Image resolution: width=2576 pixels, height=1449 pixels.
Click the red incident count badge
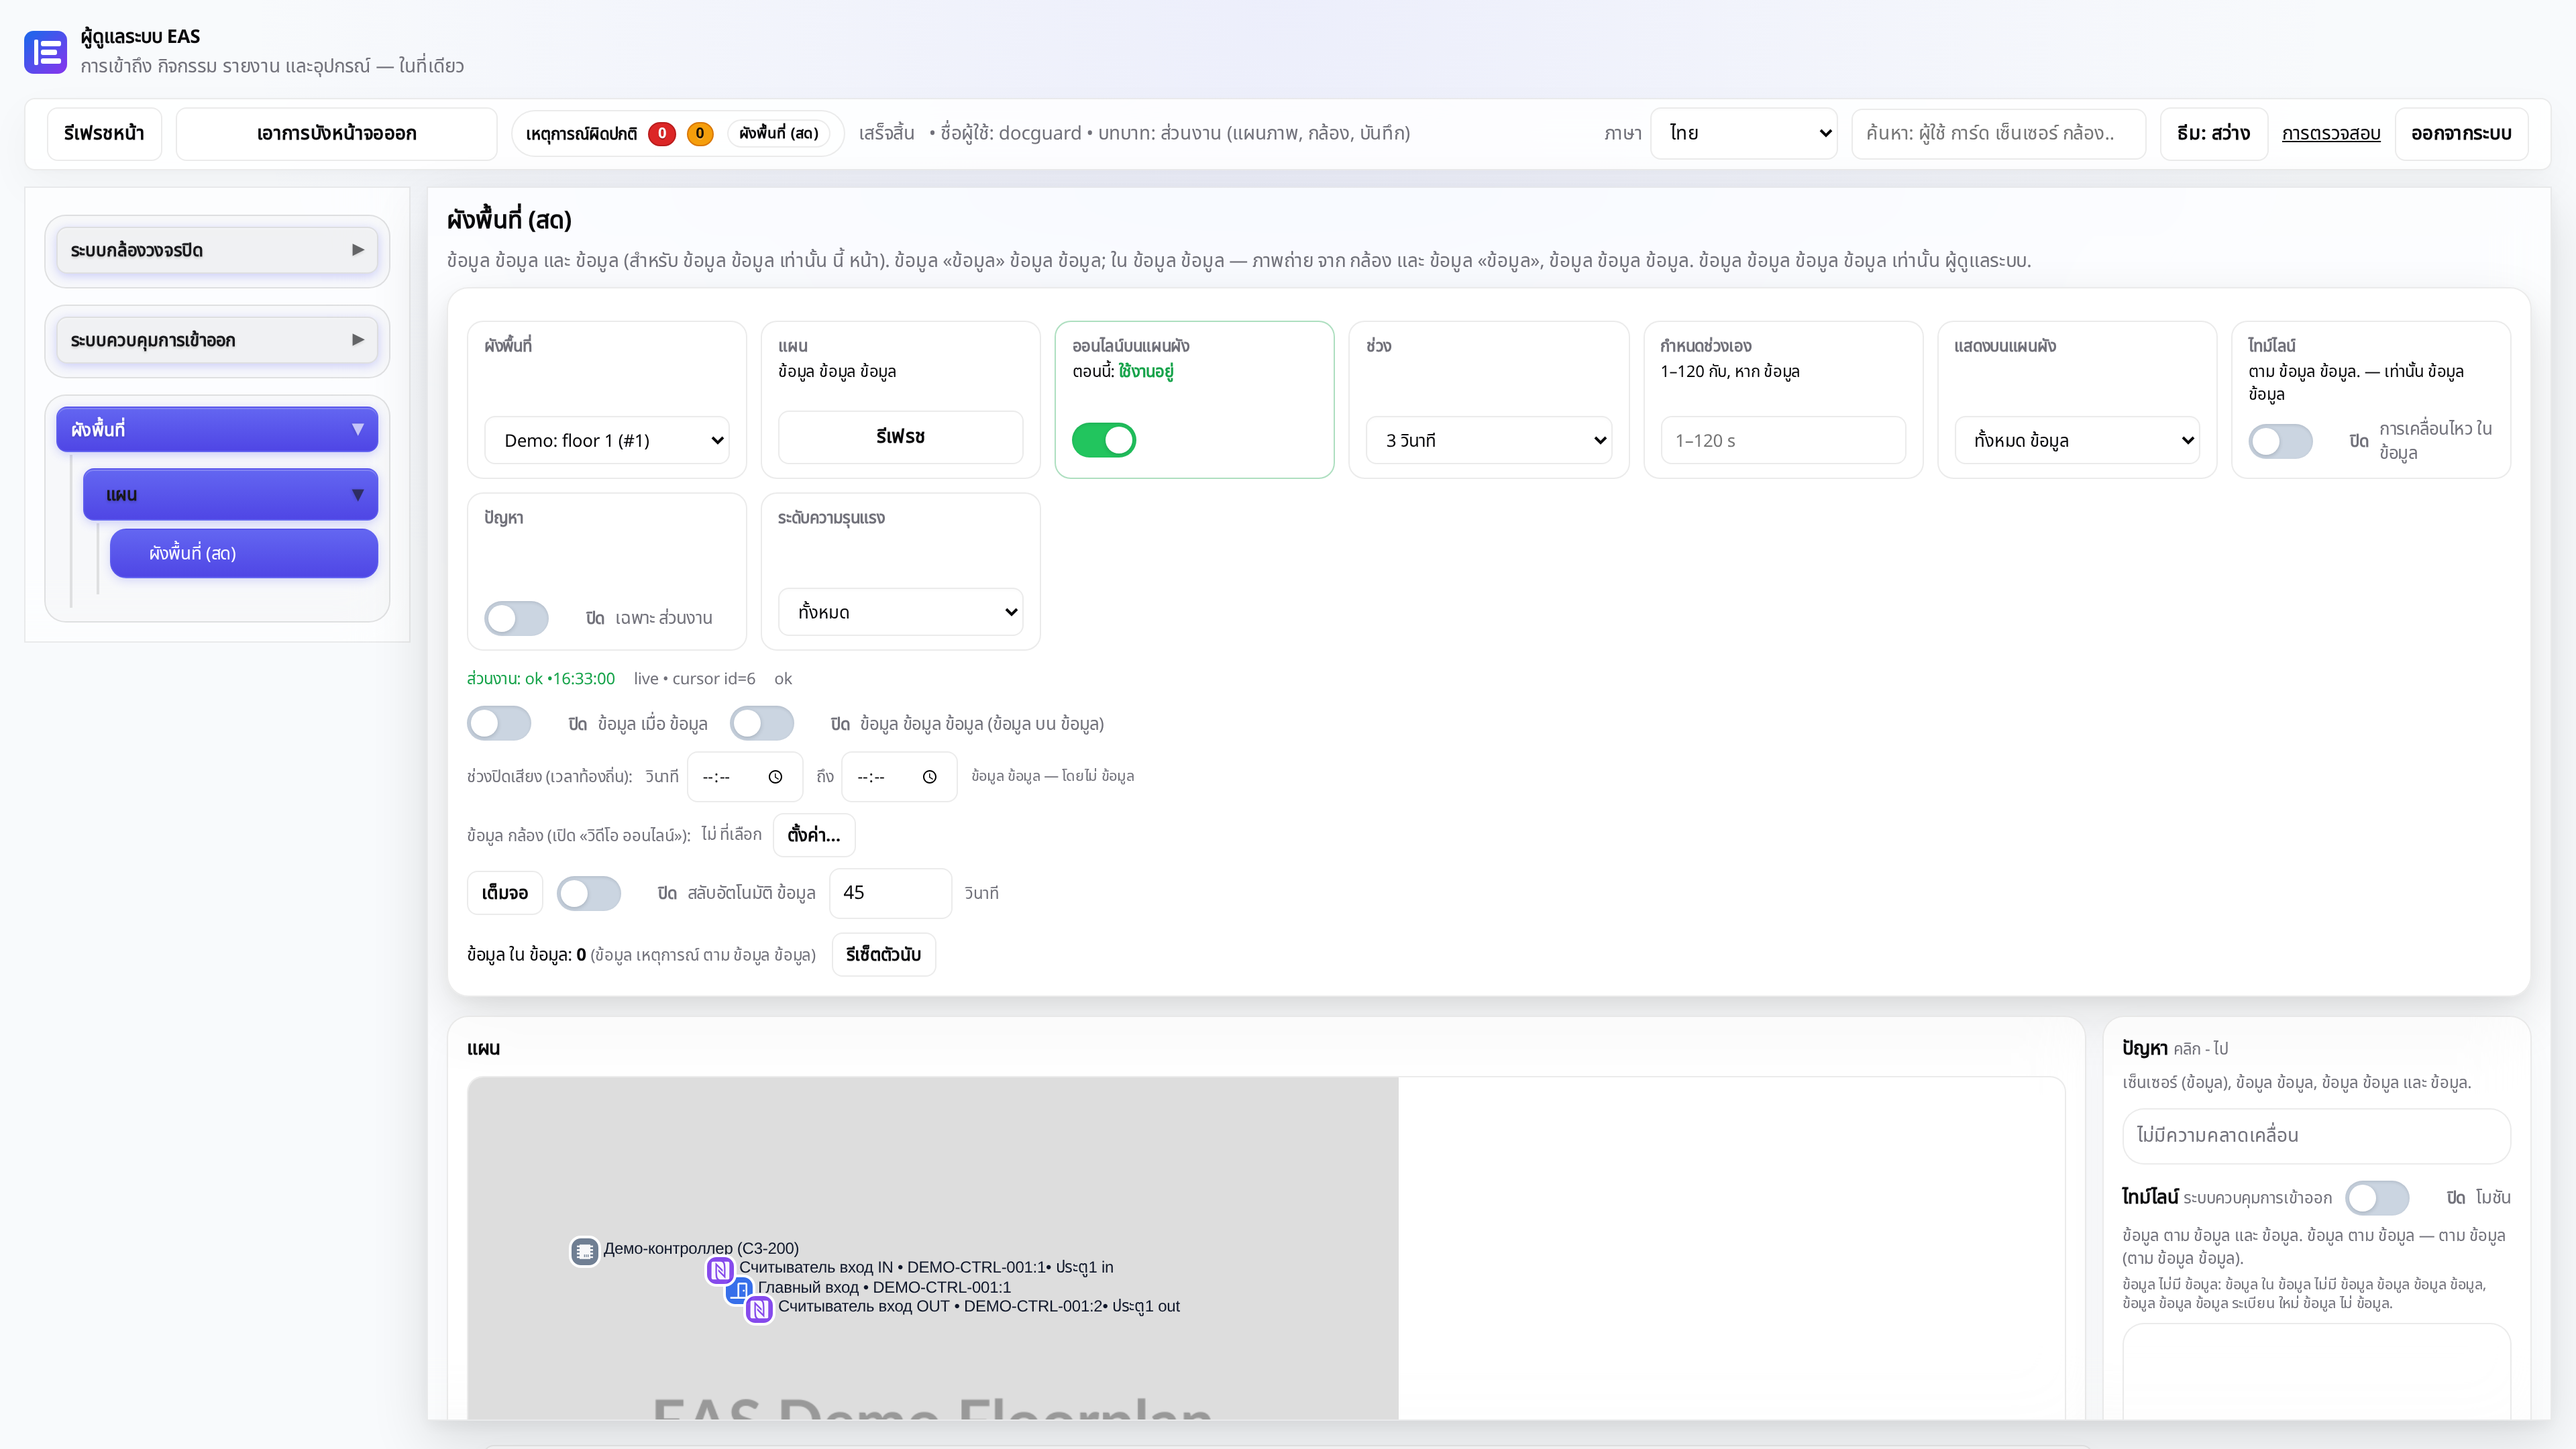pyautogui.click(x=661, y=133)
